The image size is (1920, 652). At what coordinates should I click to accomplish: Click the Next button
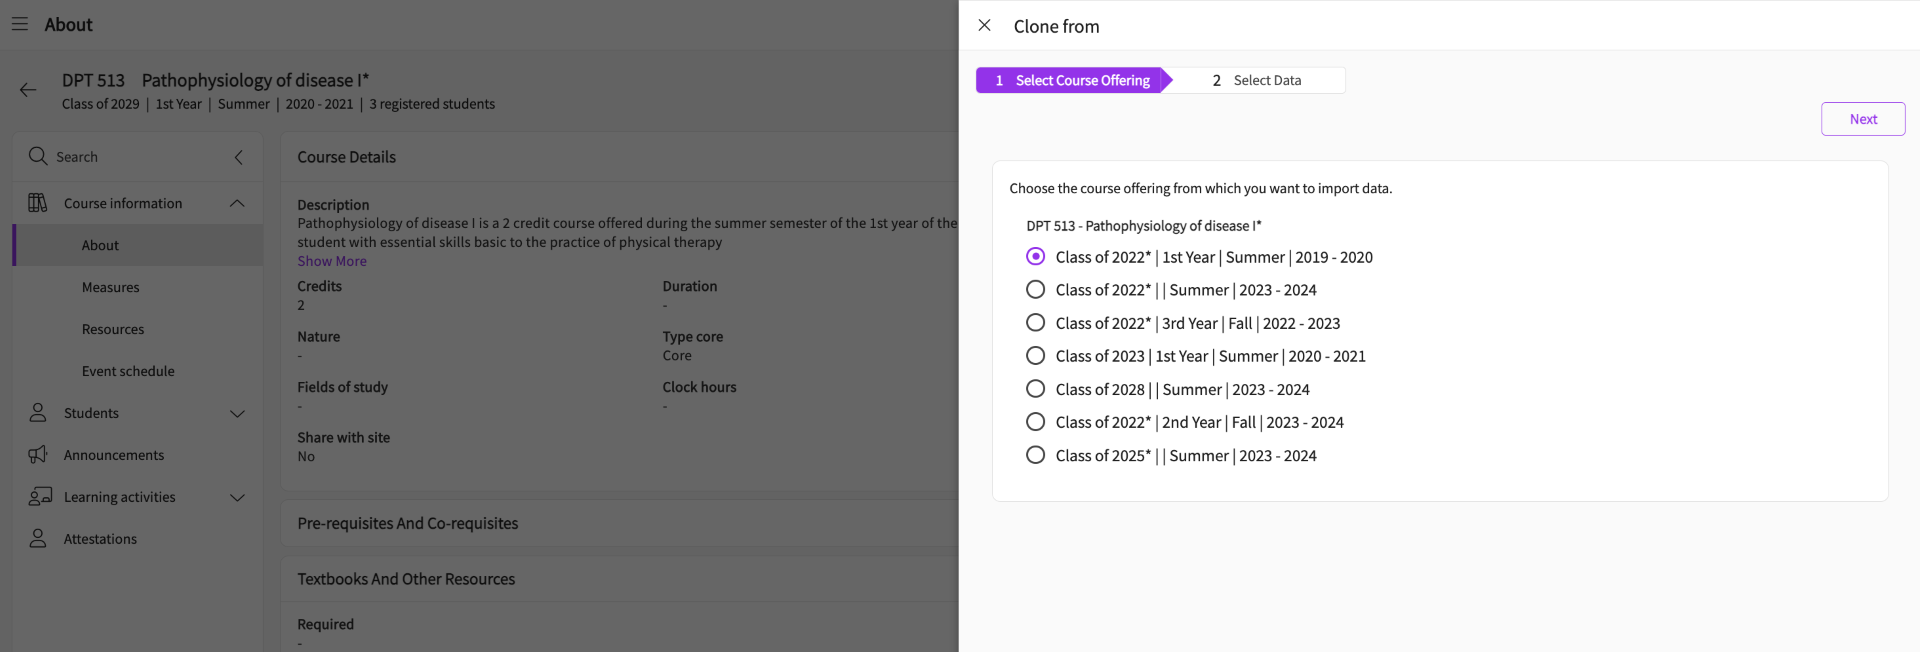click(x=1862, y=119)
